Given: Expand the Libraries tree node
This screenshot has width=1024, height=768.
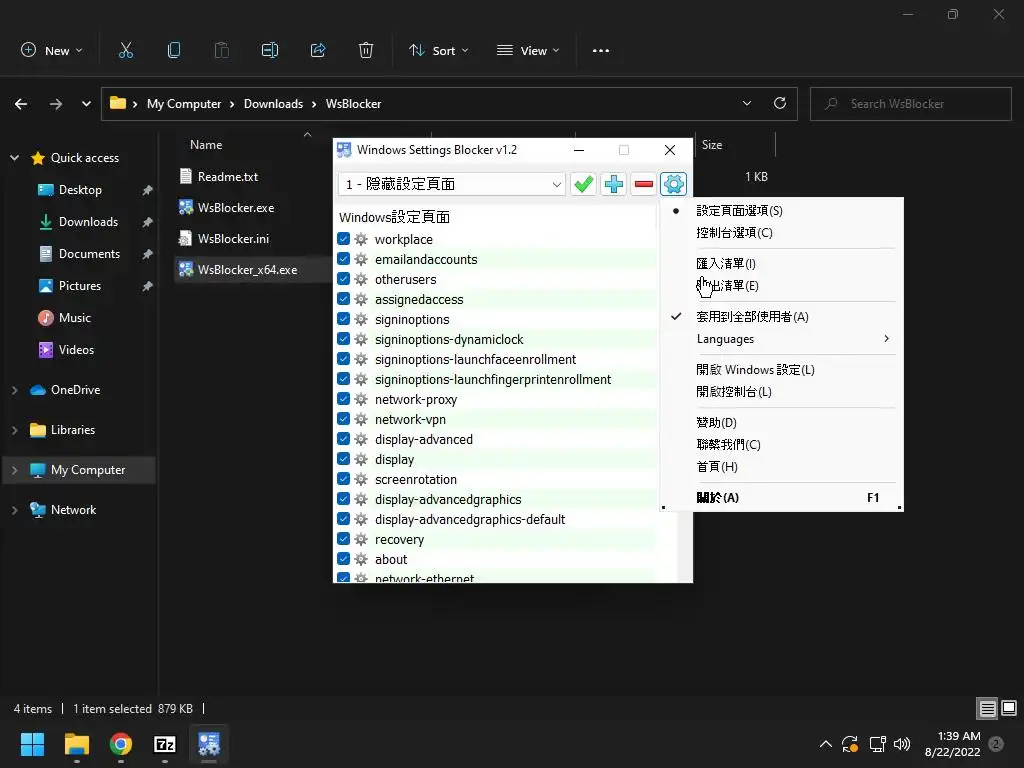Looking at the screenshot, I should click(x=14, y=430).
